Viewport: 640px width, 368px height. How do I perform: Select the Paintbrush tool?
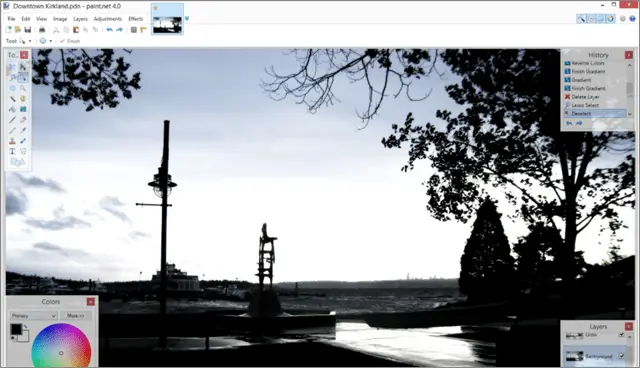click(12, 120)
